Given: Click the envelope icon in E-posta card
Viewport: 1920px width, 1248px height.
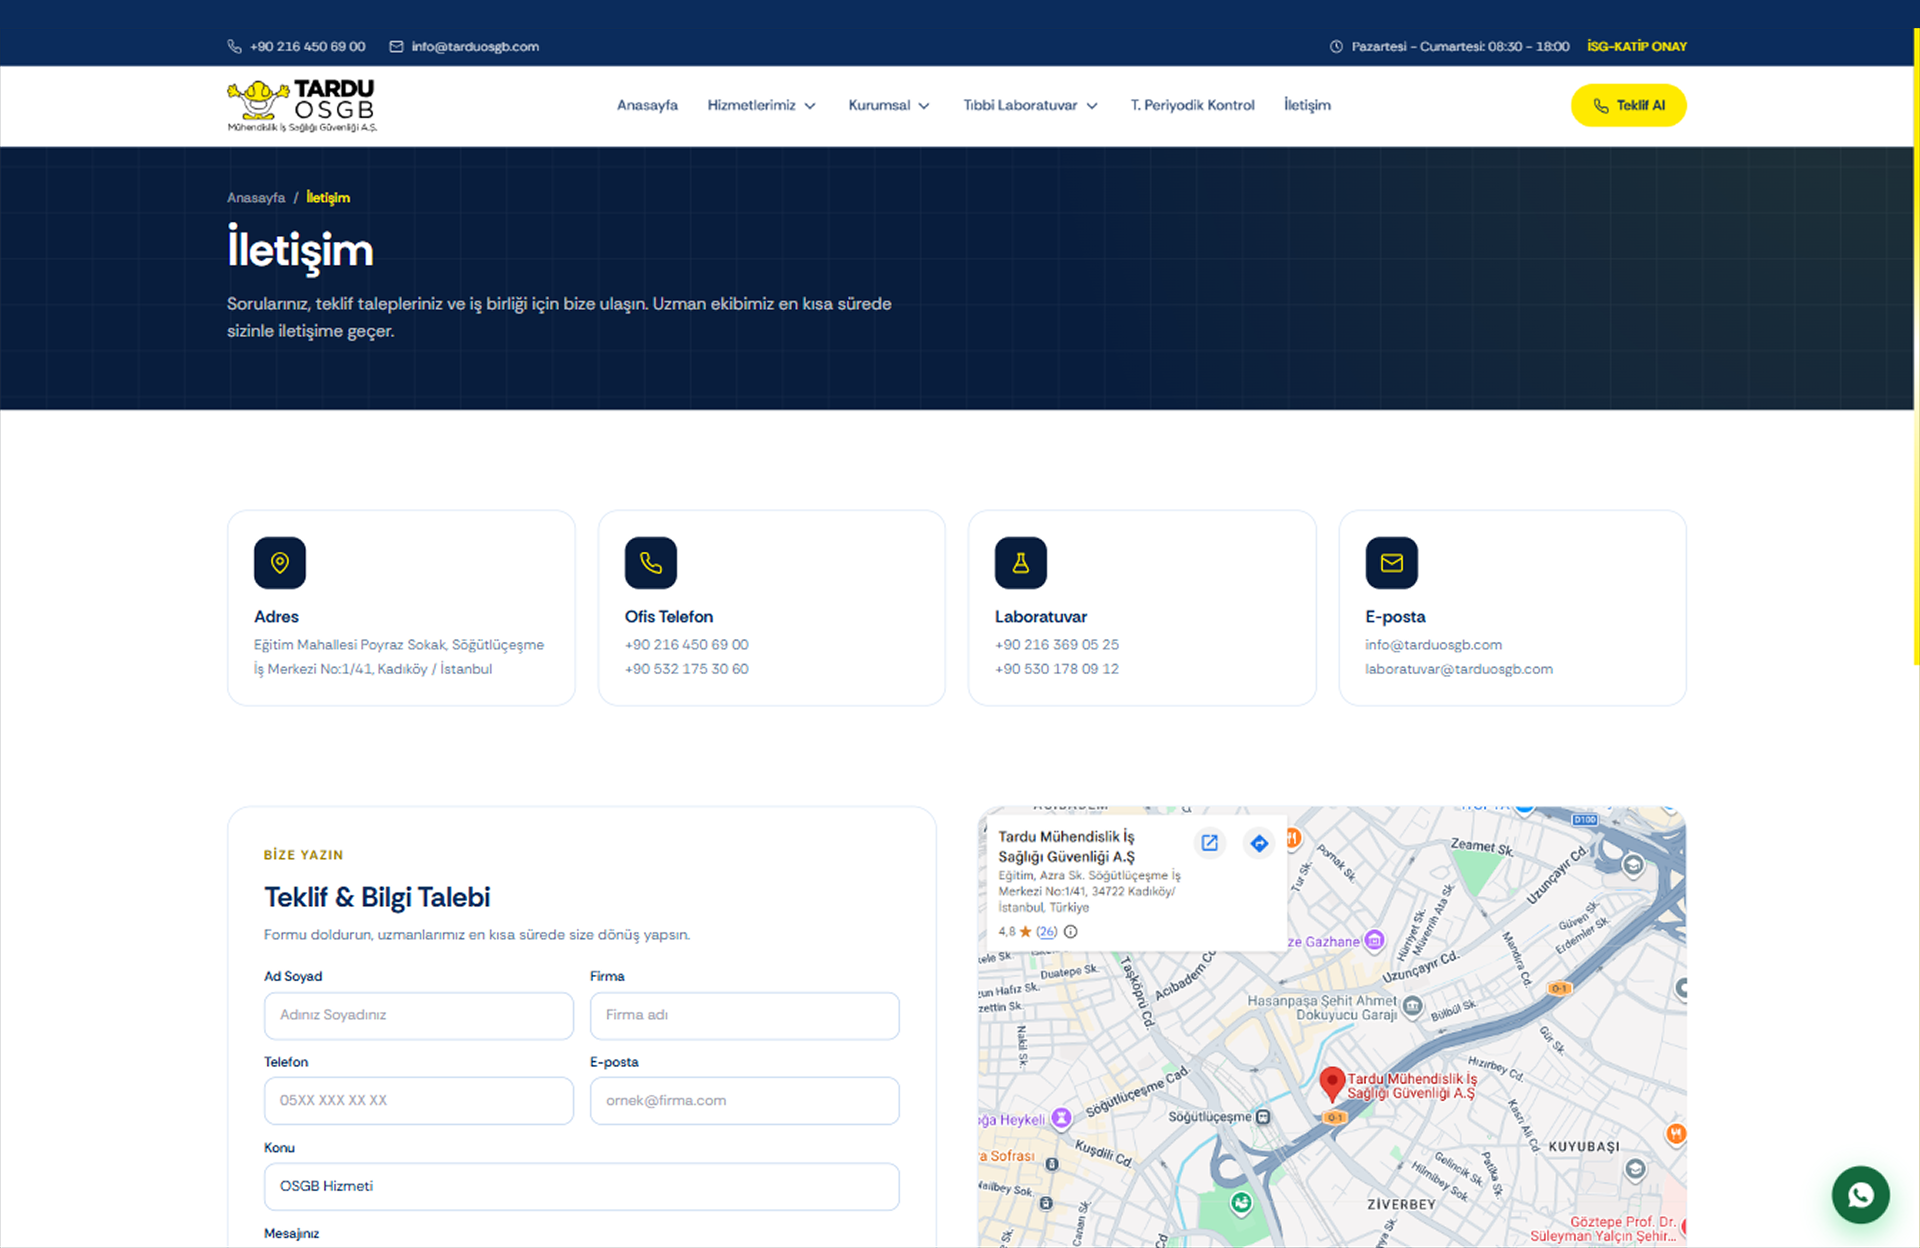Looking at the screenshot, I should coord(1392,563).
